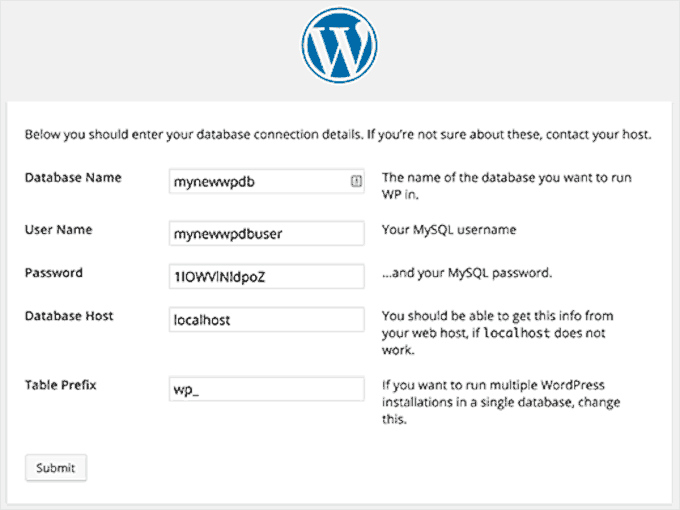Click the autofill icon in Database Name field
Screen dimensions: 680x510
pyautogui.click(x=356, y=181)
